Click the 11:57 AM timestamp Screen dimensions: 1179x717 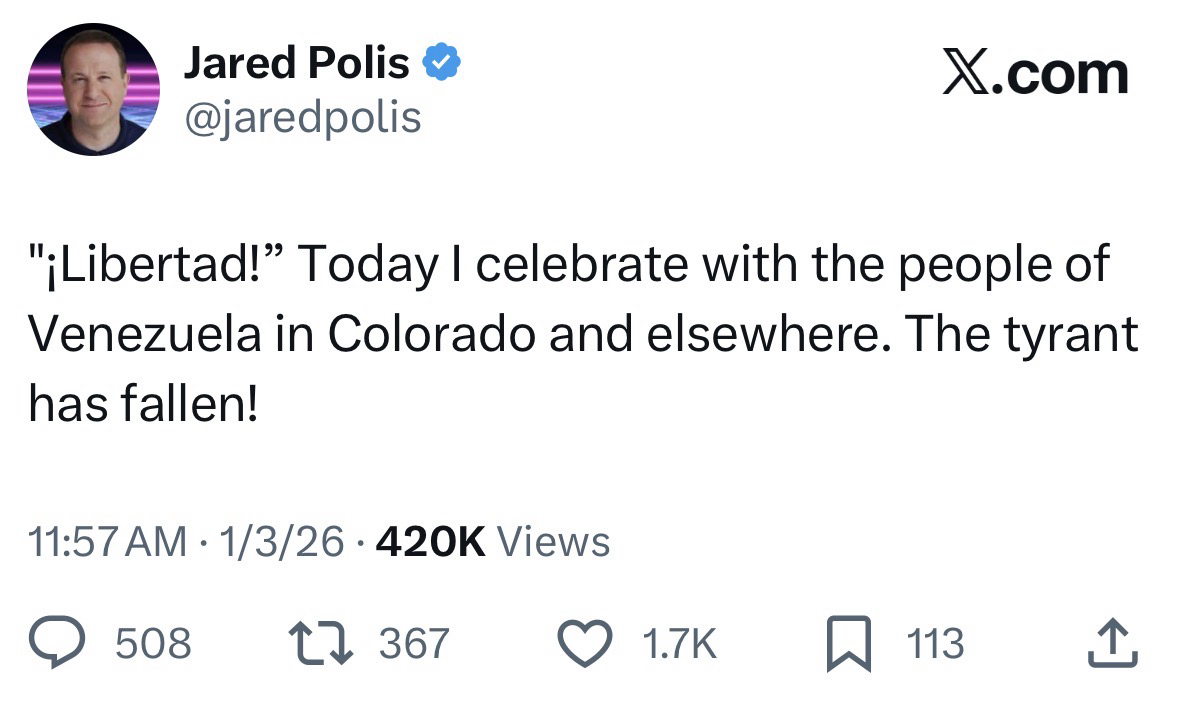[108, 542]
